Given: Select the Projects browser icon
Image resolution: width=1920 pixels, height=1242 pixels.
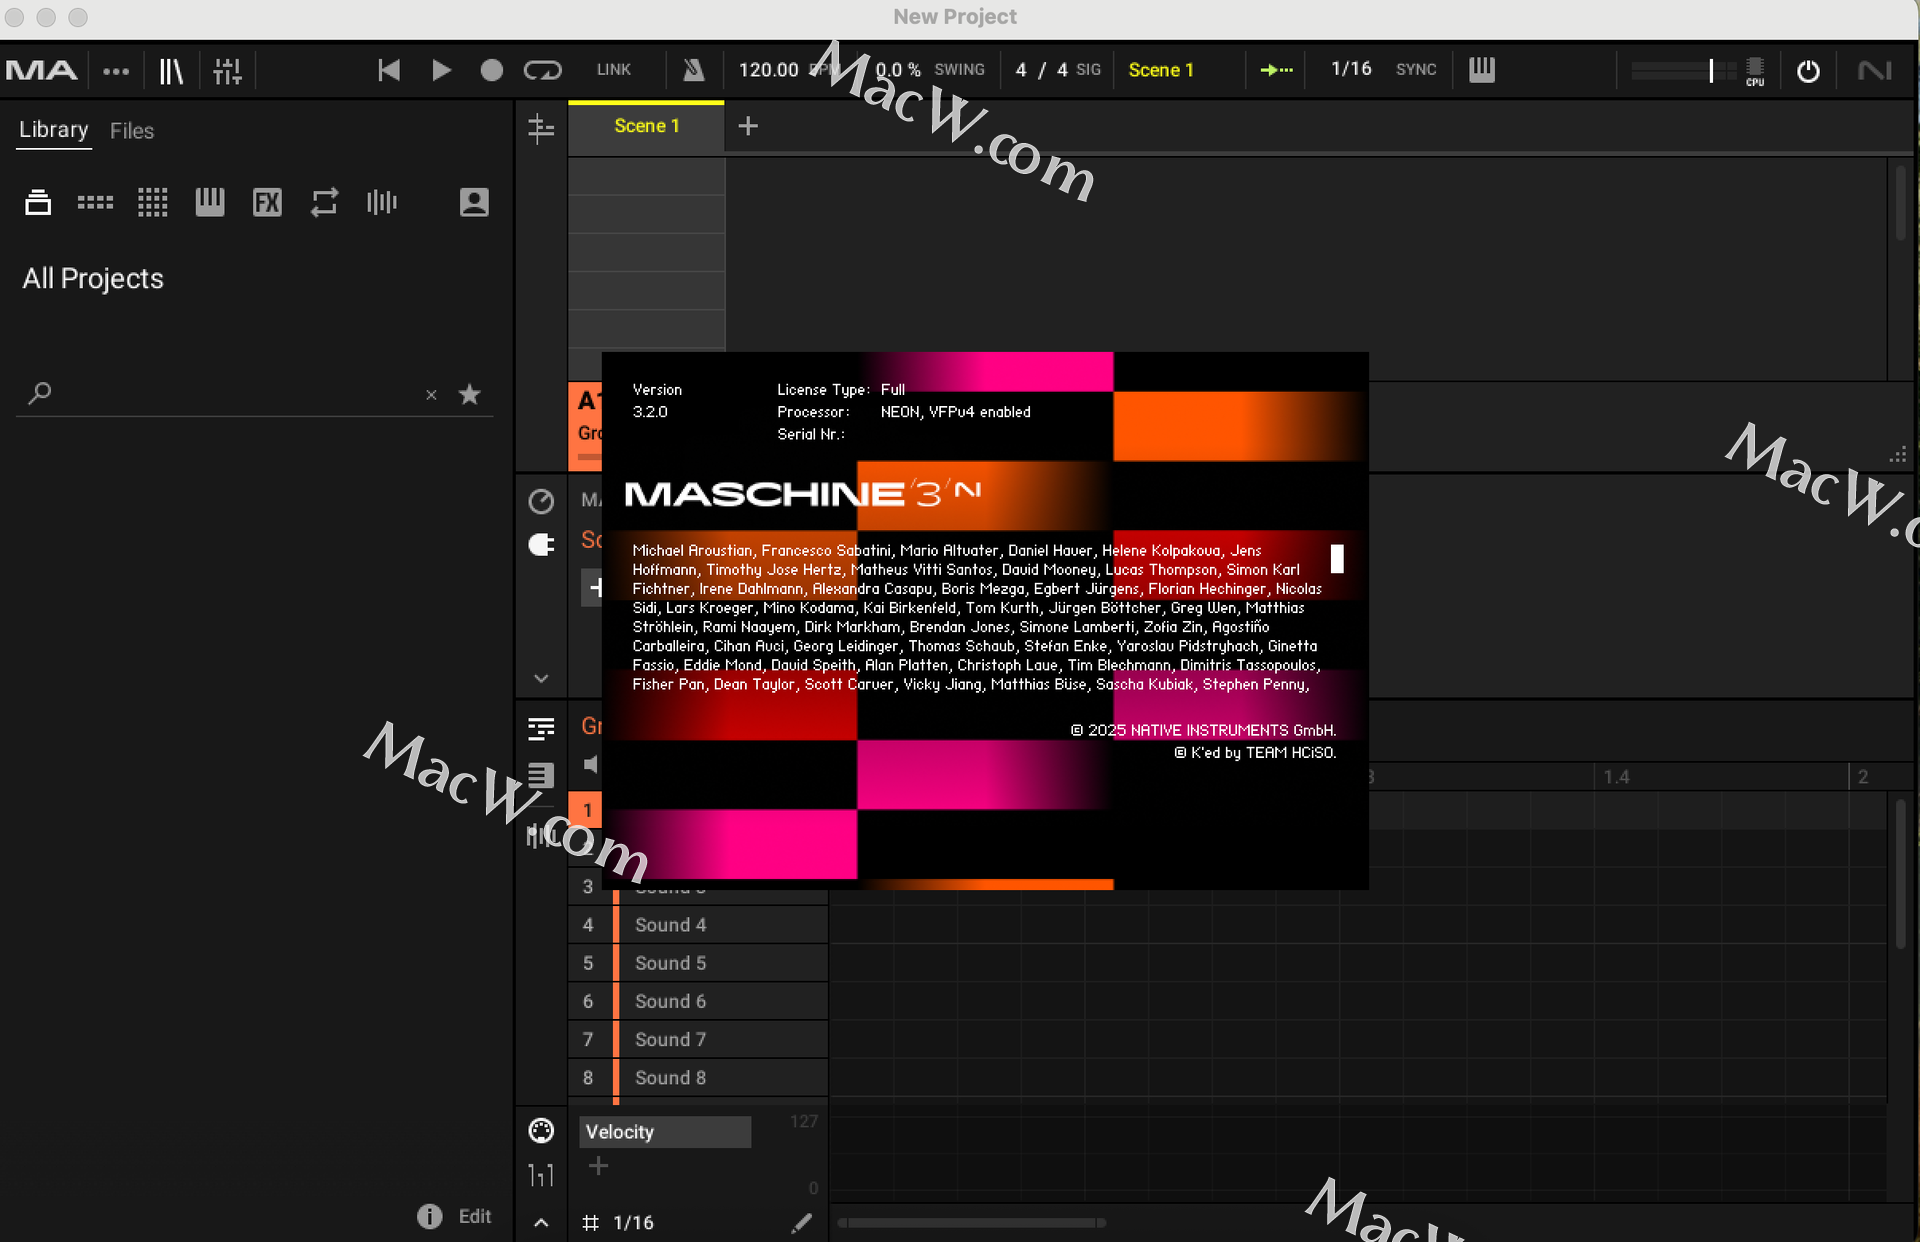Looking at the screenshot, I should [x=38, y=202].
